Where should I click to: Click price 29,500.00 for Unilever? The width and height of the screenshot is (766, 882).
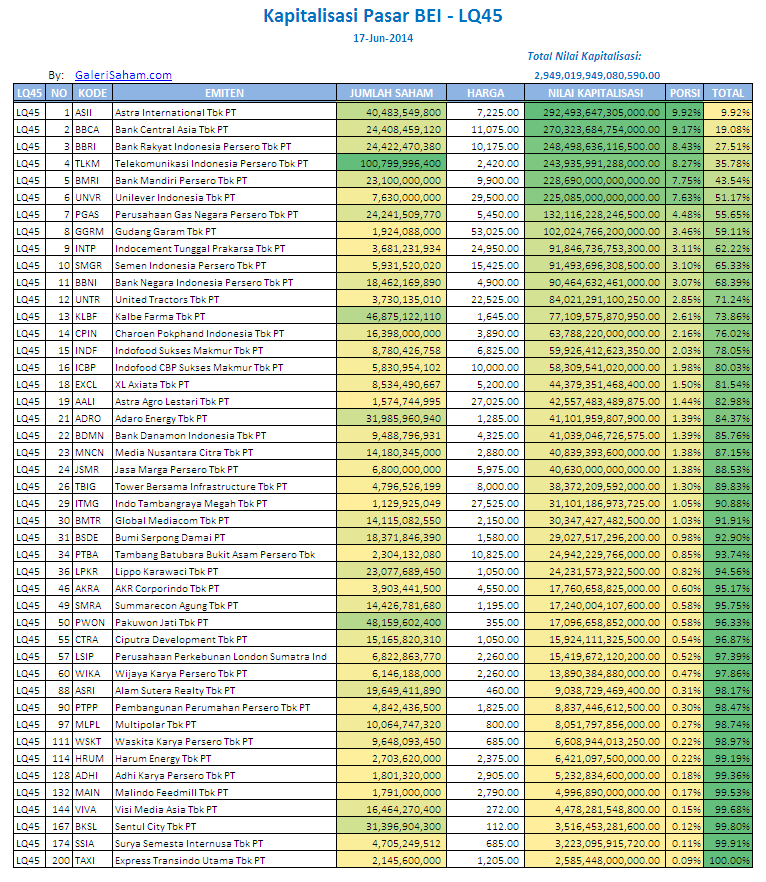pos(485,197)
